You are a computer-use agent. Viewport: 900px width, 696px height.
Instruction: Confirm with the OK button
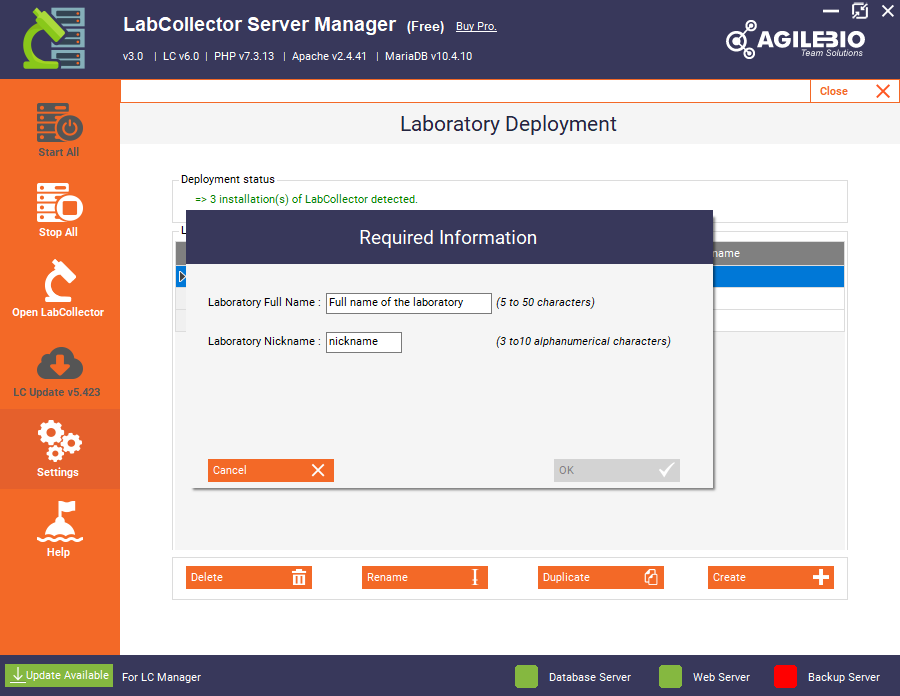(x=617, y=471)
